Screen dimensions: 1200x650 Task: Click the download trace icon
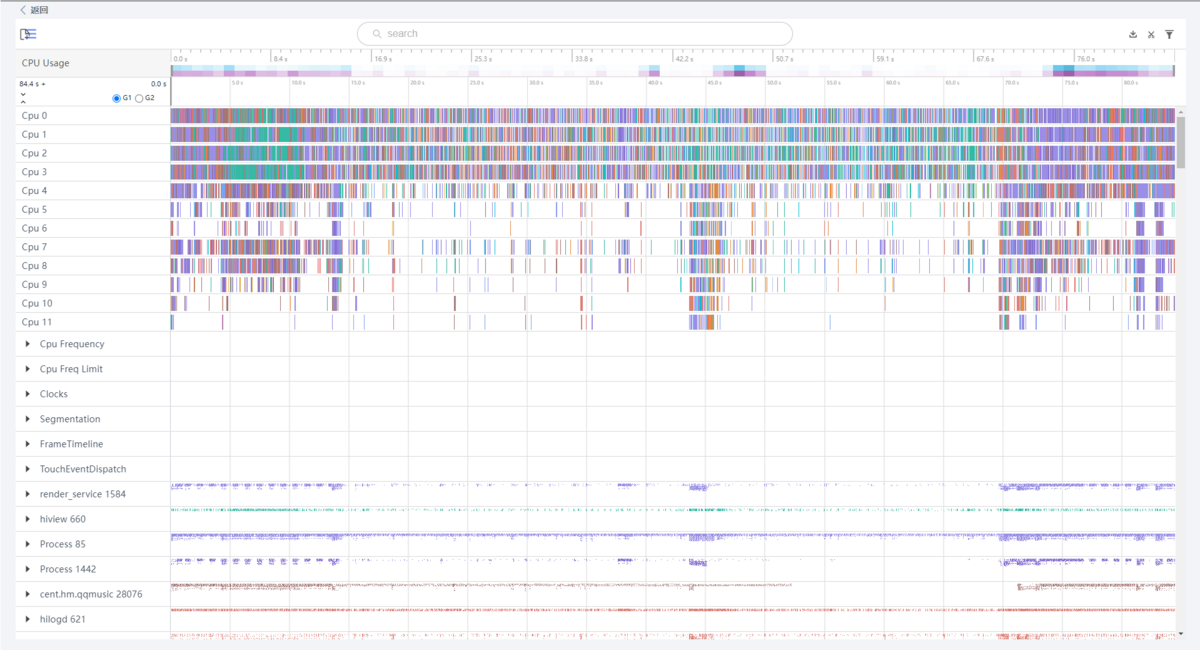click(1133, 34)
